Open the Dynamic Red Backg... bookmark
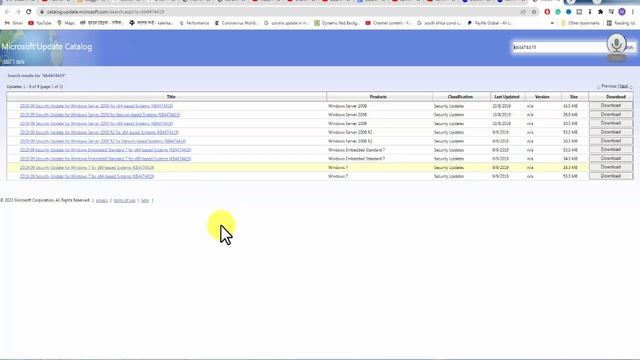This screenshot has height=360, width=640. (337, 23)
